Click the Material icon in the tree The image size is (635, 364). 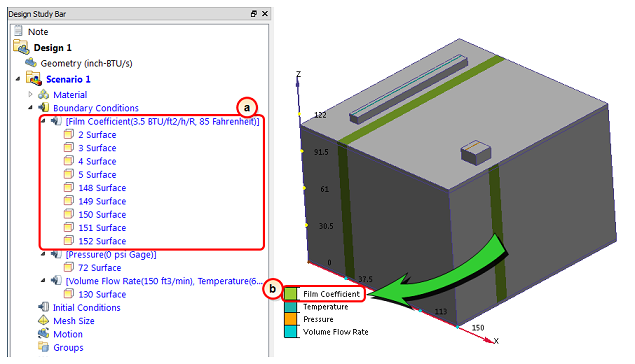pos(43,95)
